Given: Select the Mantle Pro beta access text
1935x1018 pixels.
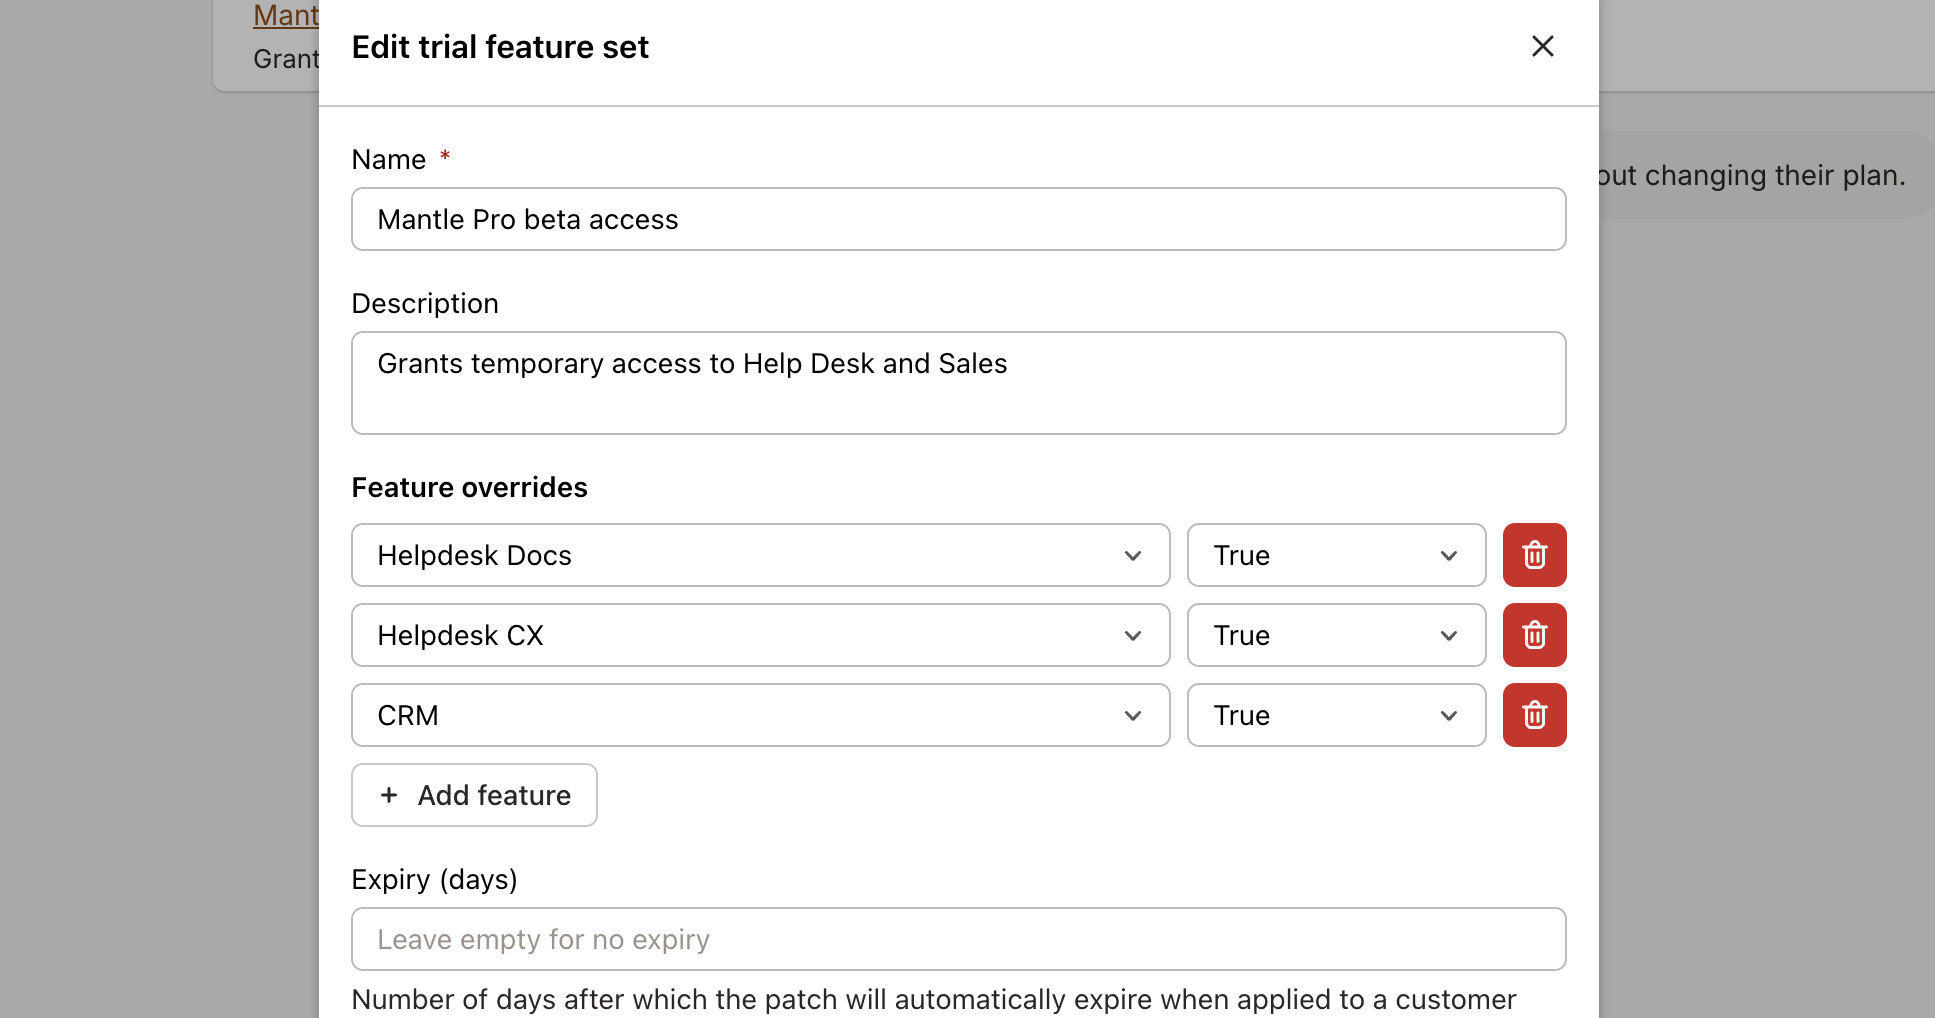Looking at the screenshot, I should pyautogui.click(x=527, y=219).
